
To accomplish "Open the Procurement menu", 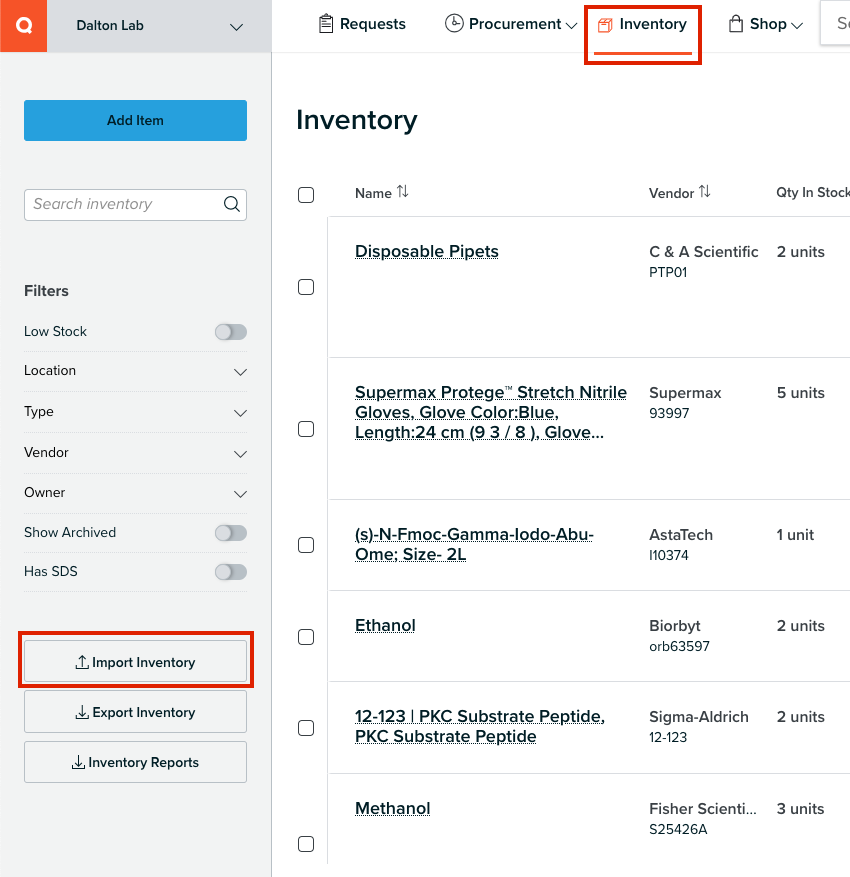I will pyautogui.click(x=511, y=24).
